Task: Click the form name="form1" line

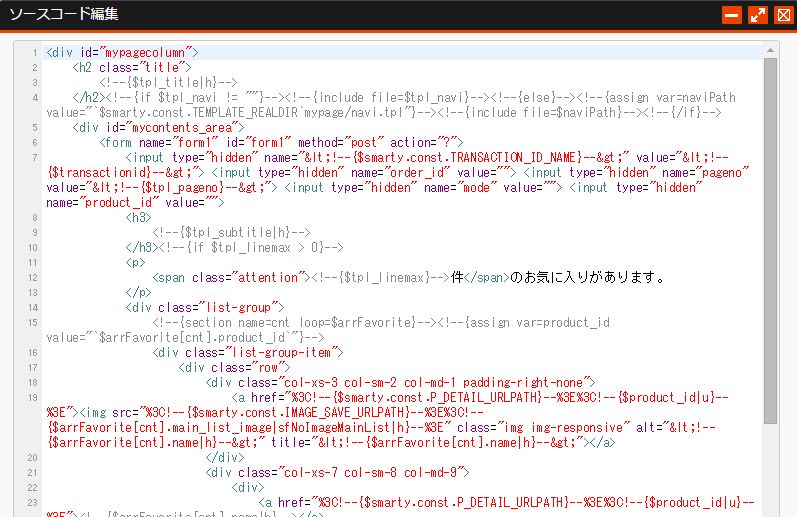Action: coord(281,142)
